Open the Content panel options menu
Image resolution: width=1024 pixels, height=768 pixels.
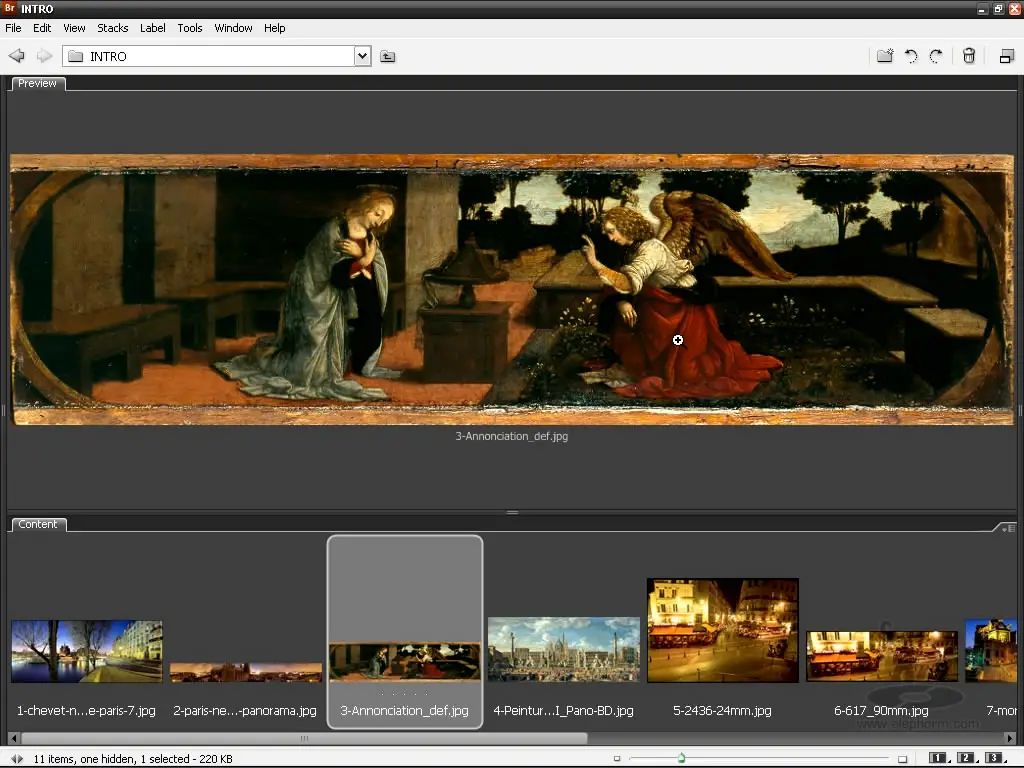pyautogui.click(x=1008, y=528)
